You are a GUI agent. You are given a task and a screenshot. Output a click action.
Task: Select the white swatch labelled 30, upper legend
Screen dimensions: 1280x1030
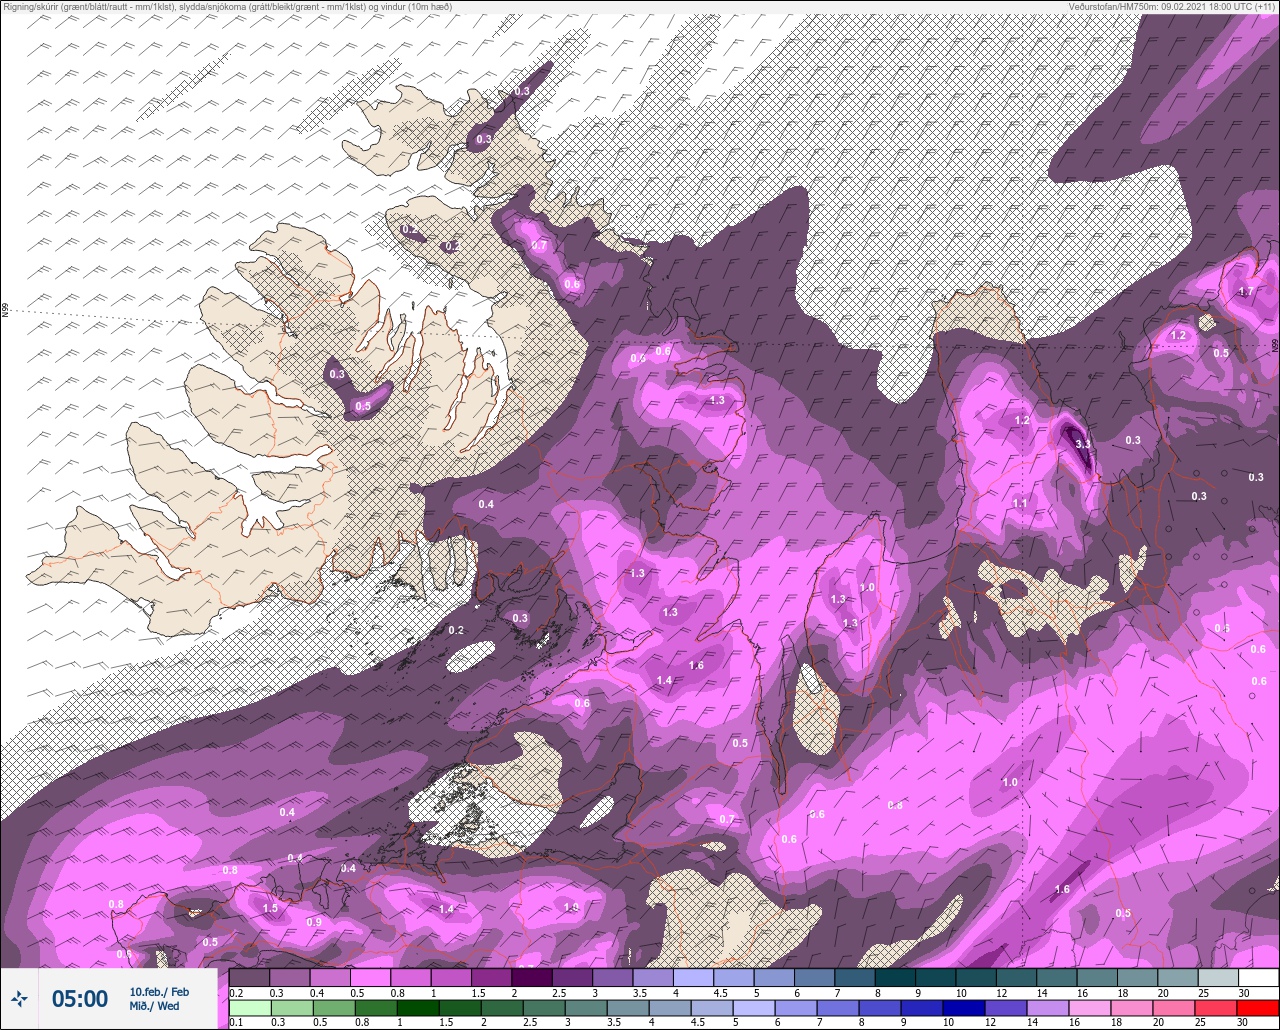(x=1258, y=977)
